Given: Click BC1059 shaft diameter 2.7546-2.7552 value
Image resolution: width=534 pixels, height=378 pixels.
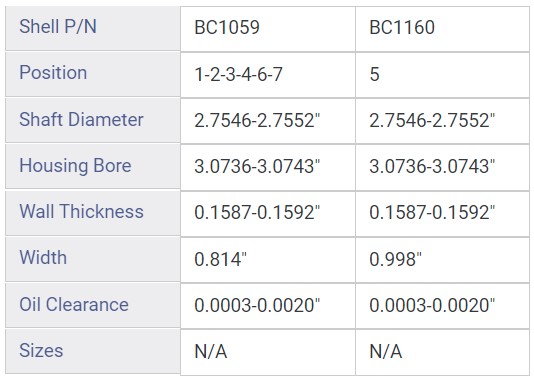Looking at the screenshot, I should point(257,121).
